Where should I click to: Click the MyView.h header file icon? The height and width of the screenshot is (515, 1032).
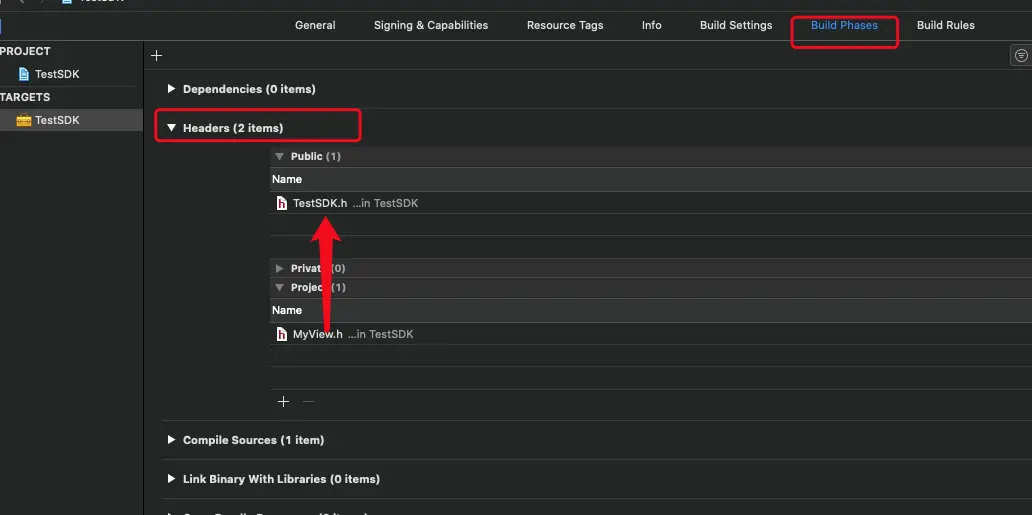point(282,334)
